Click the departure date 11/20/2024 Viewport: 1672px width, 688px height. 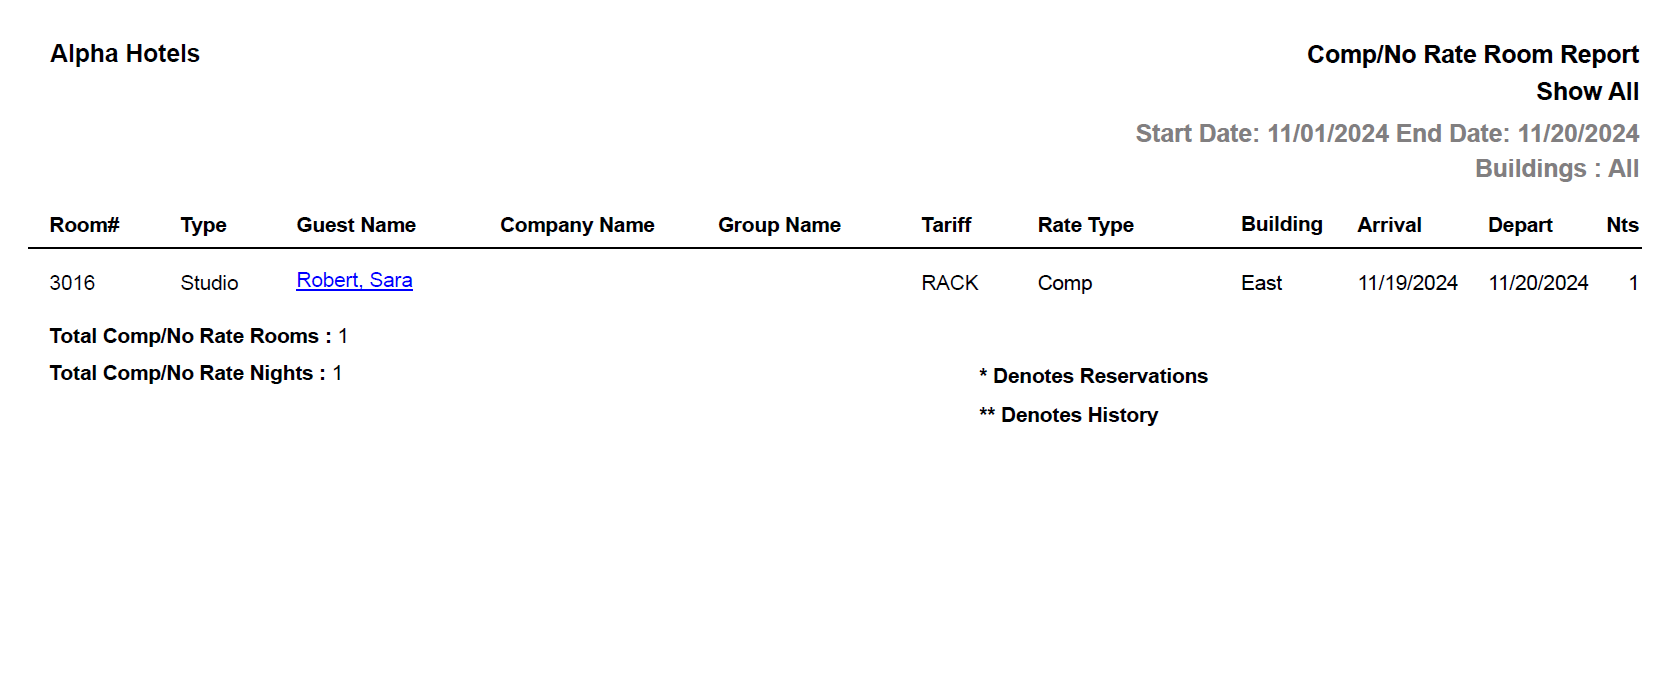(1538, 283)
